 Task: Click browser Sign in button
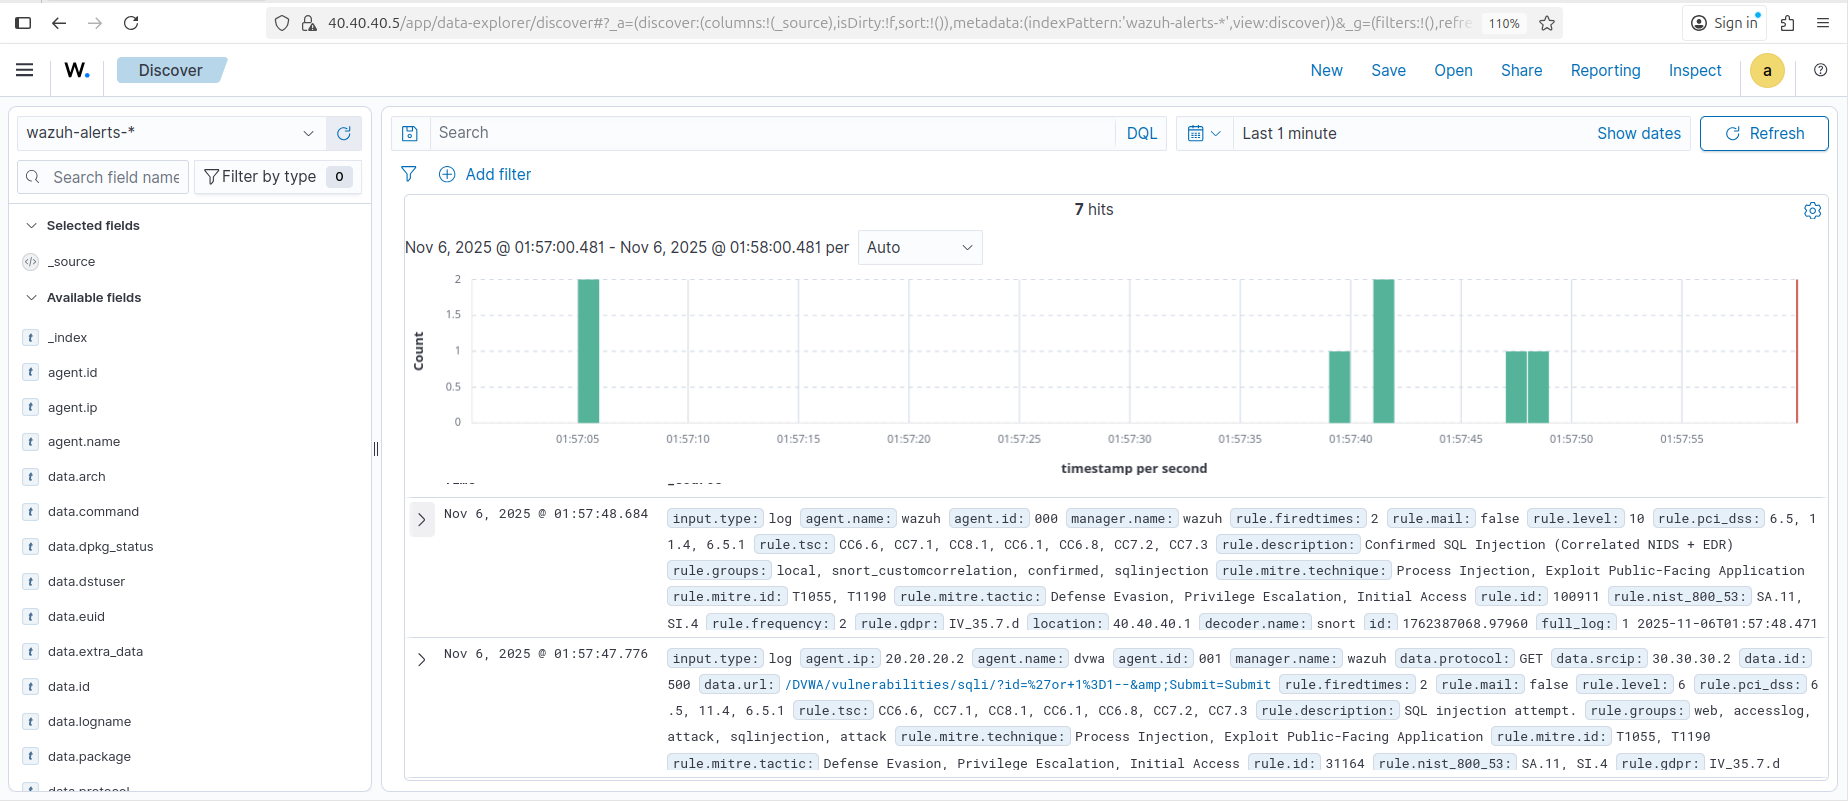coord(1724,23)
